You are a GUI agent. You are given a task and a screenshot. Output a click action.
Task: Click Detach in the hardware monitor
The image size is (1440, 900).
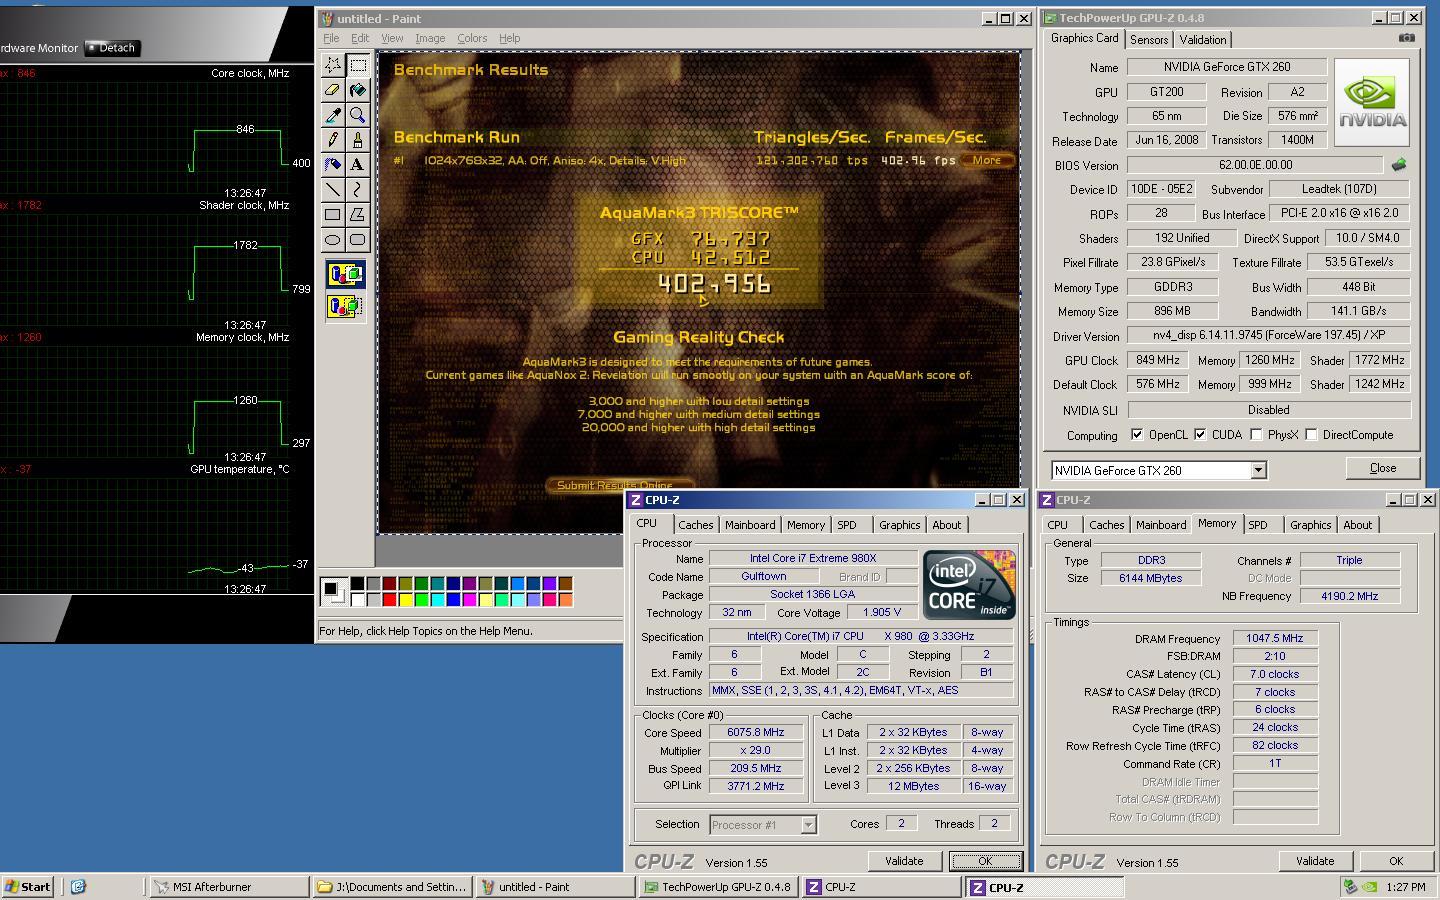coord(111,48)
